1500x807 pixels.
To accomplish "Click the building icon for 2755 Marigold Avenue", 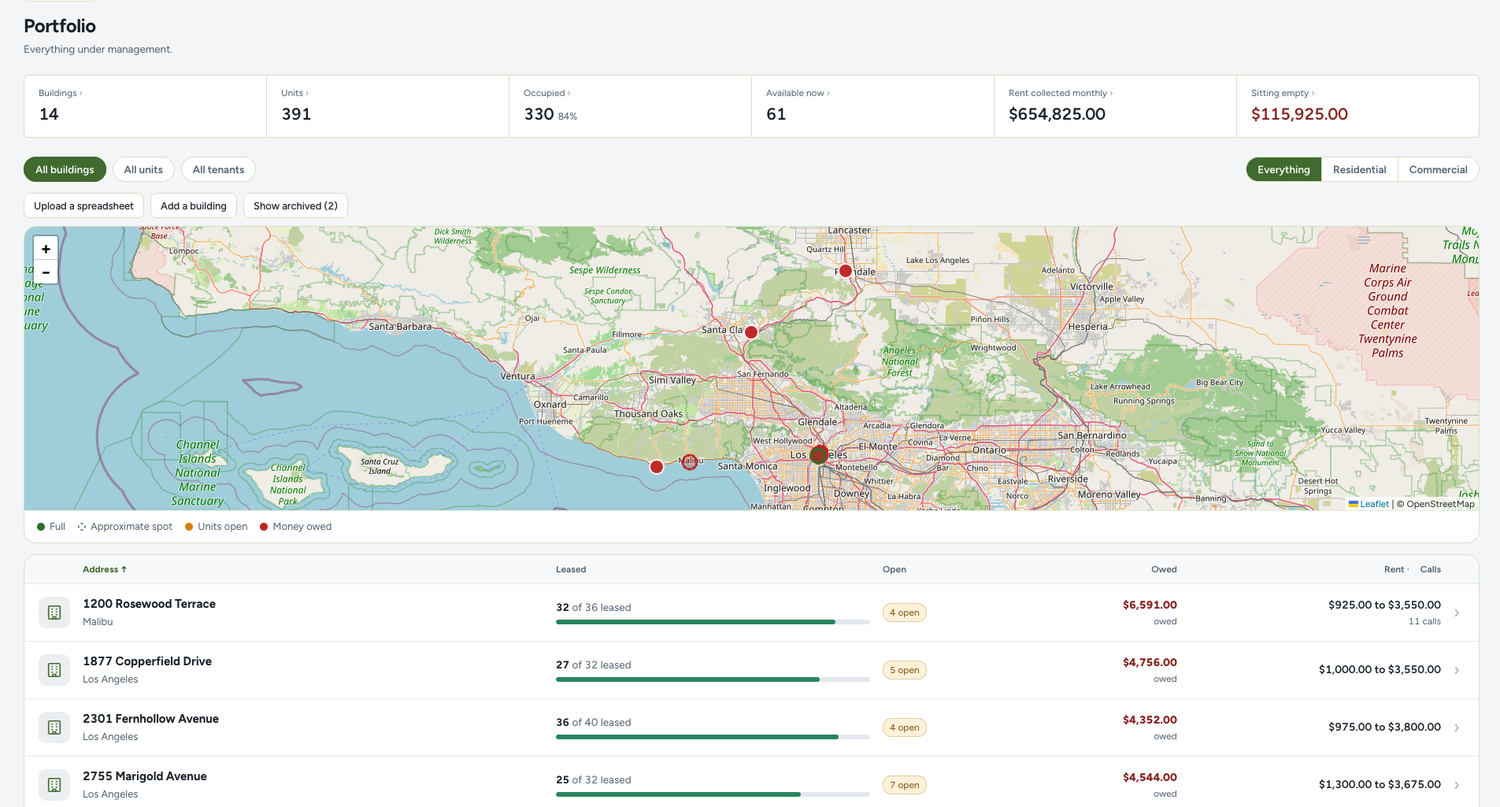I will pos(54,785).
